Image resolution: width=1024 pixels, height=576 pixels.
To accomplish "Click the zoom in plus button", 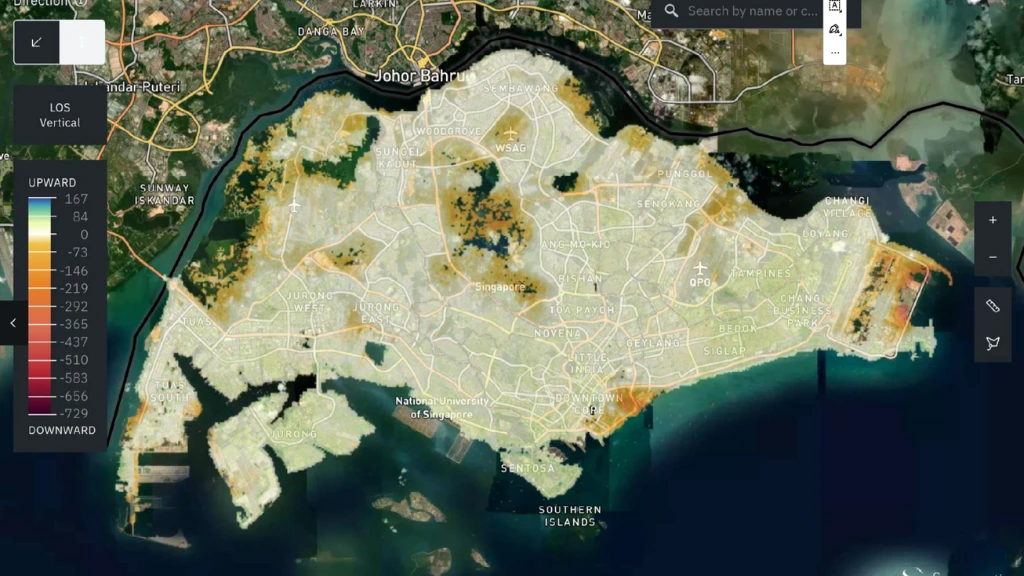I will (x=992, y=220).
